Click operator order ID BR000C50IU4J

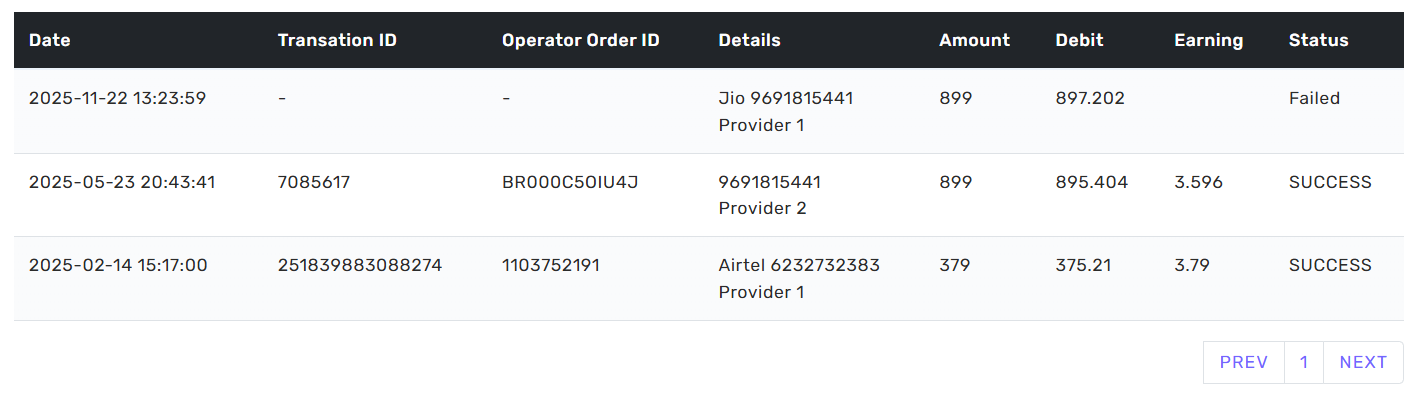(x=570, y=182)
